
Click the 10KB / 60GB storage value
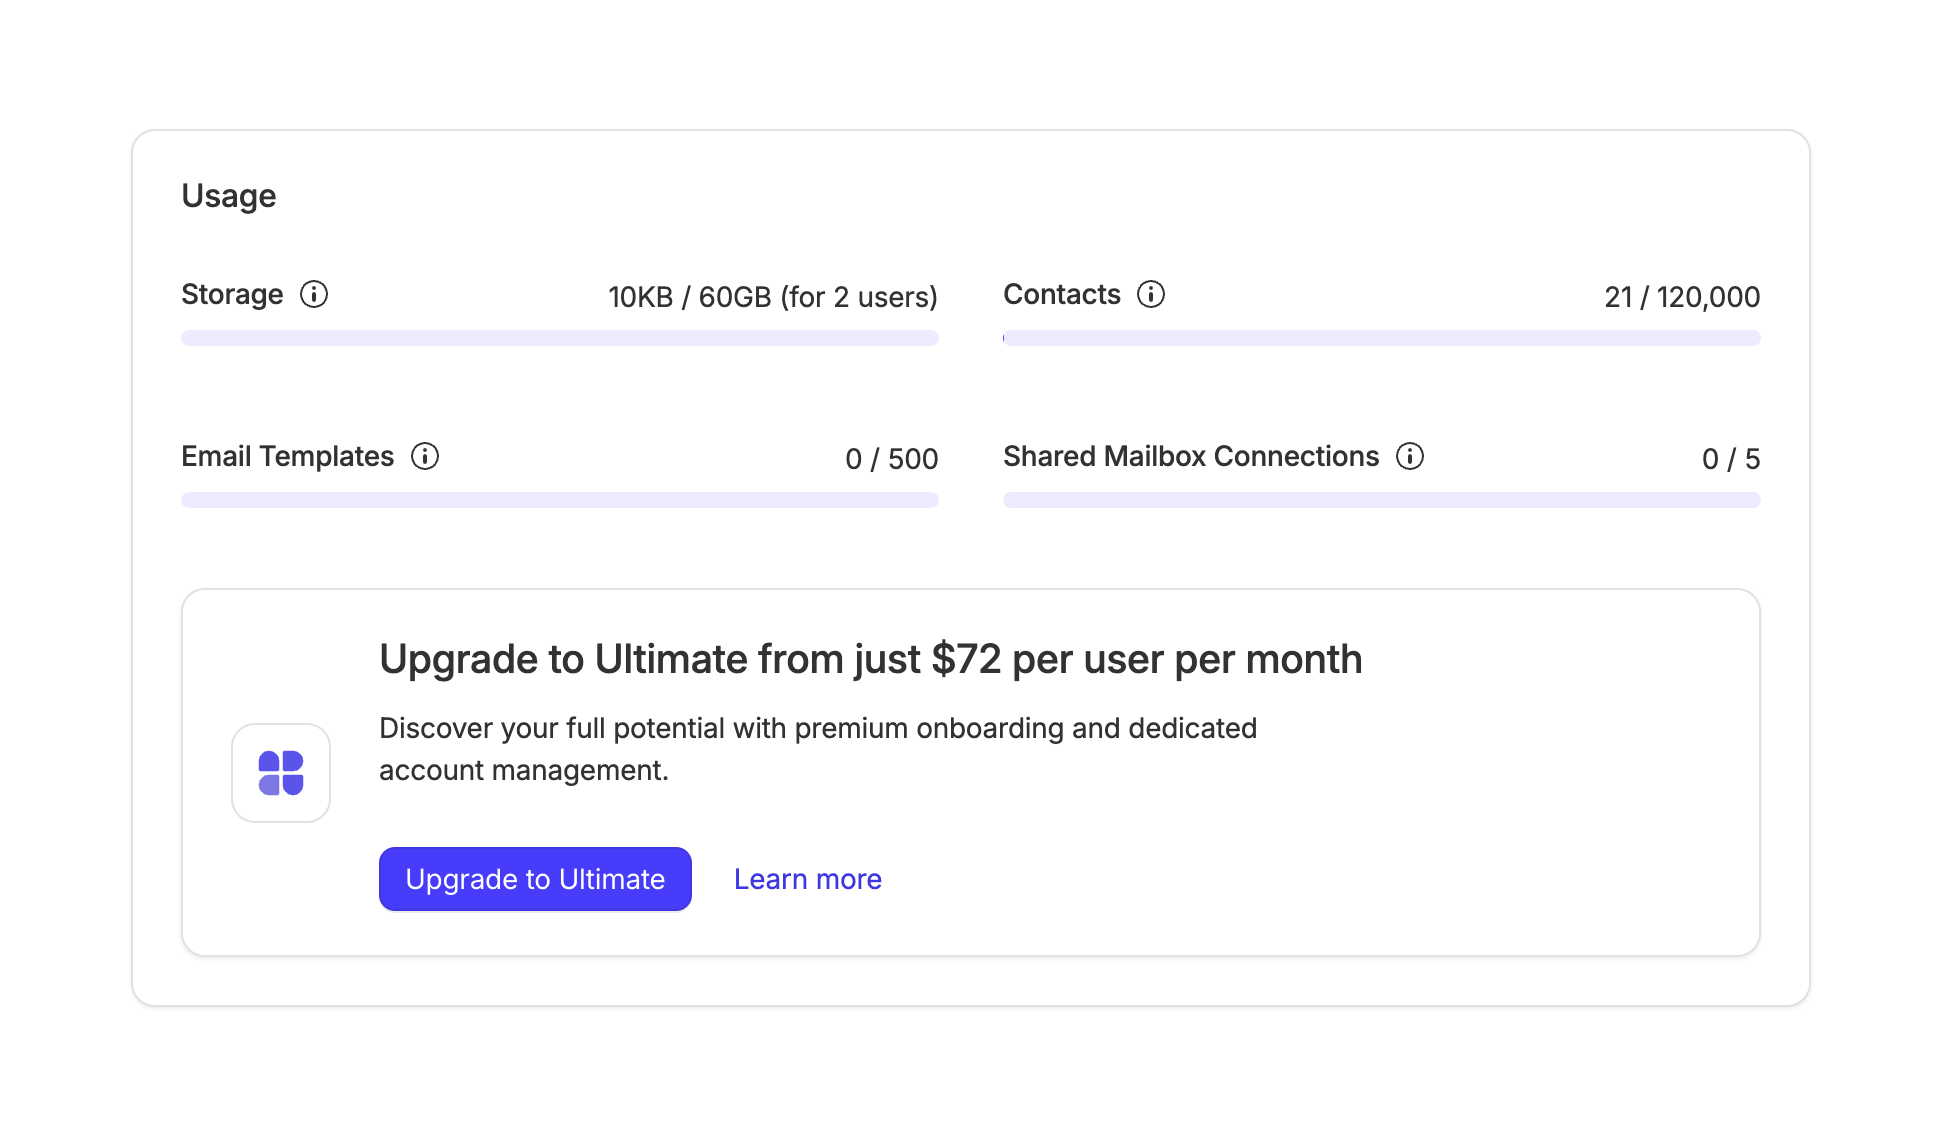pyautogui.click(x=772, y=297)
